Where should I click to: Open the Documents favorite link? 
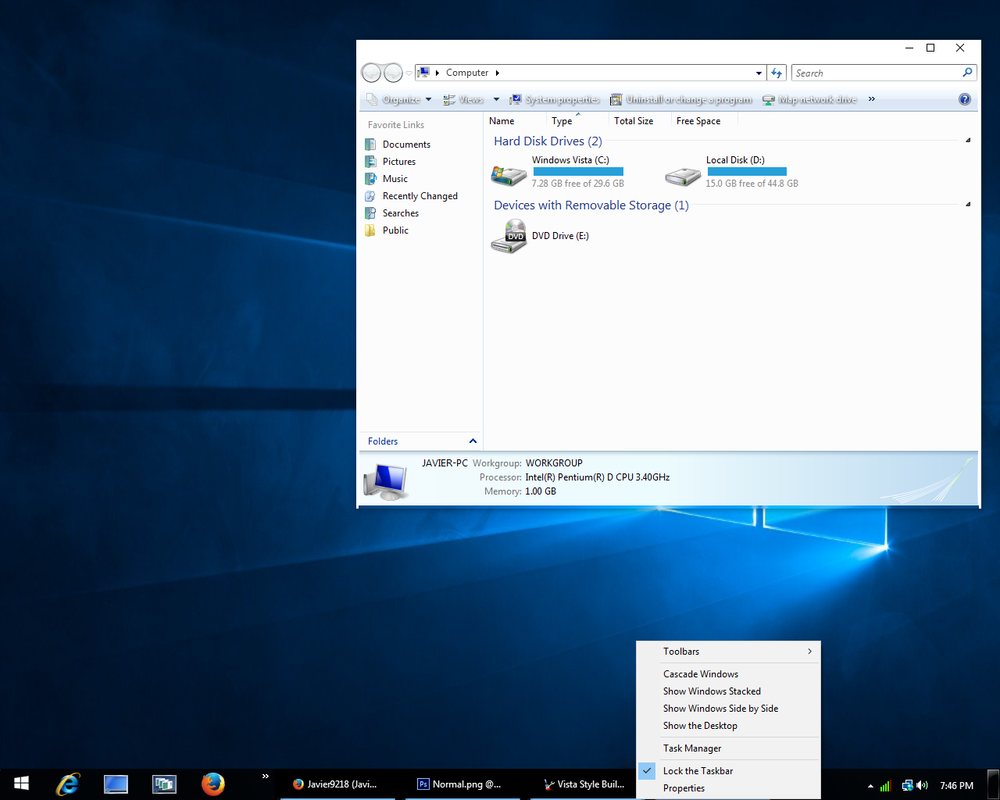coord(406,145)
